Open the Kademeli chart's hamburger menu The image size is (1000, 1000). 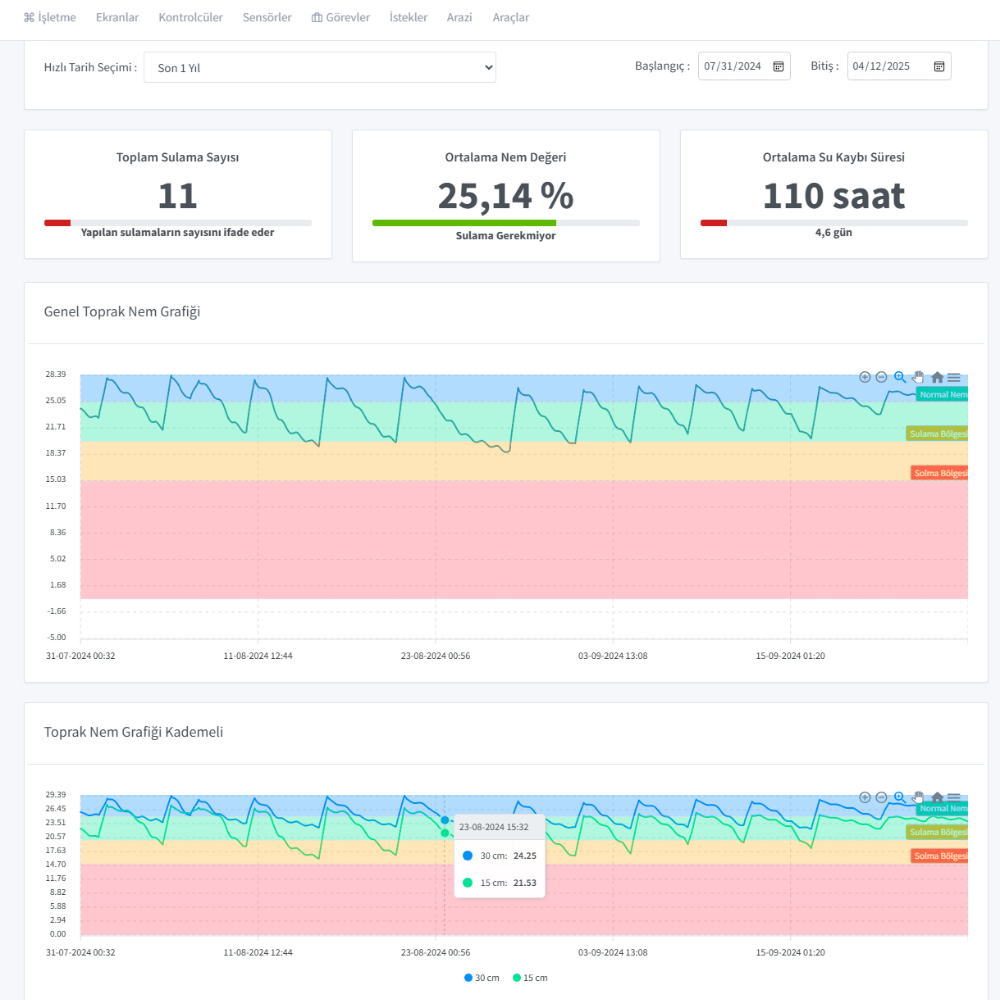click(x=953, y=797)
